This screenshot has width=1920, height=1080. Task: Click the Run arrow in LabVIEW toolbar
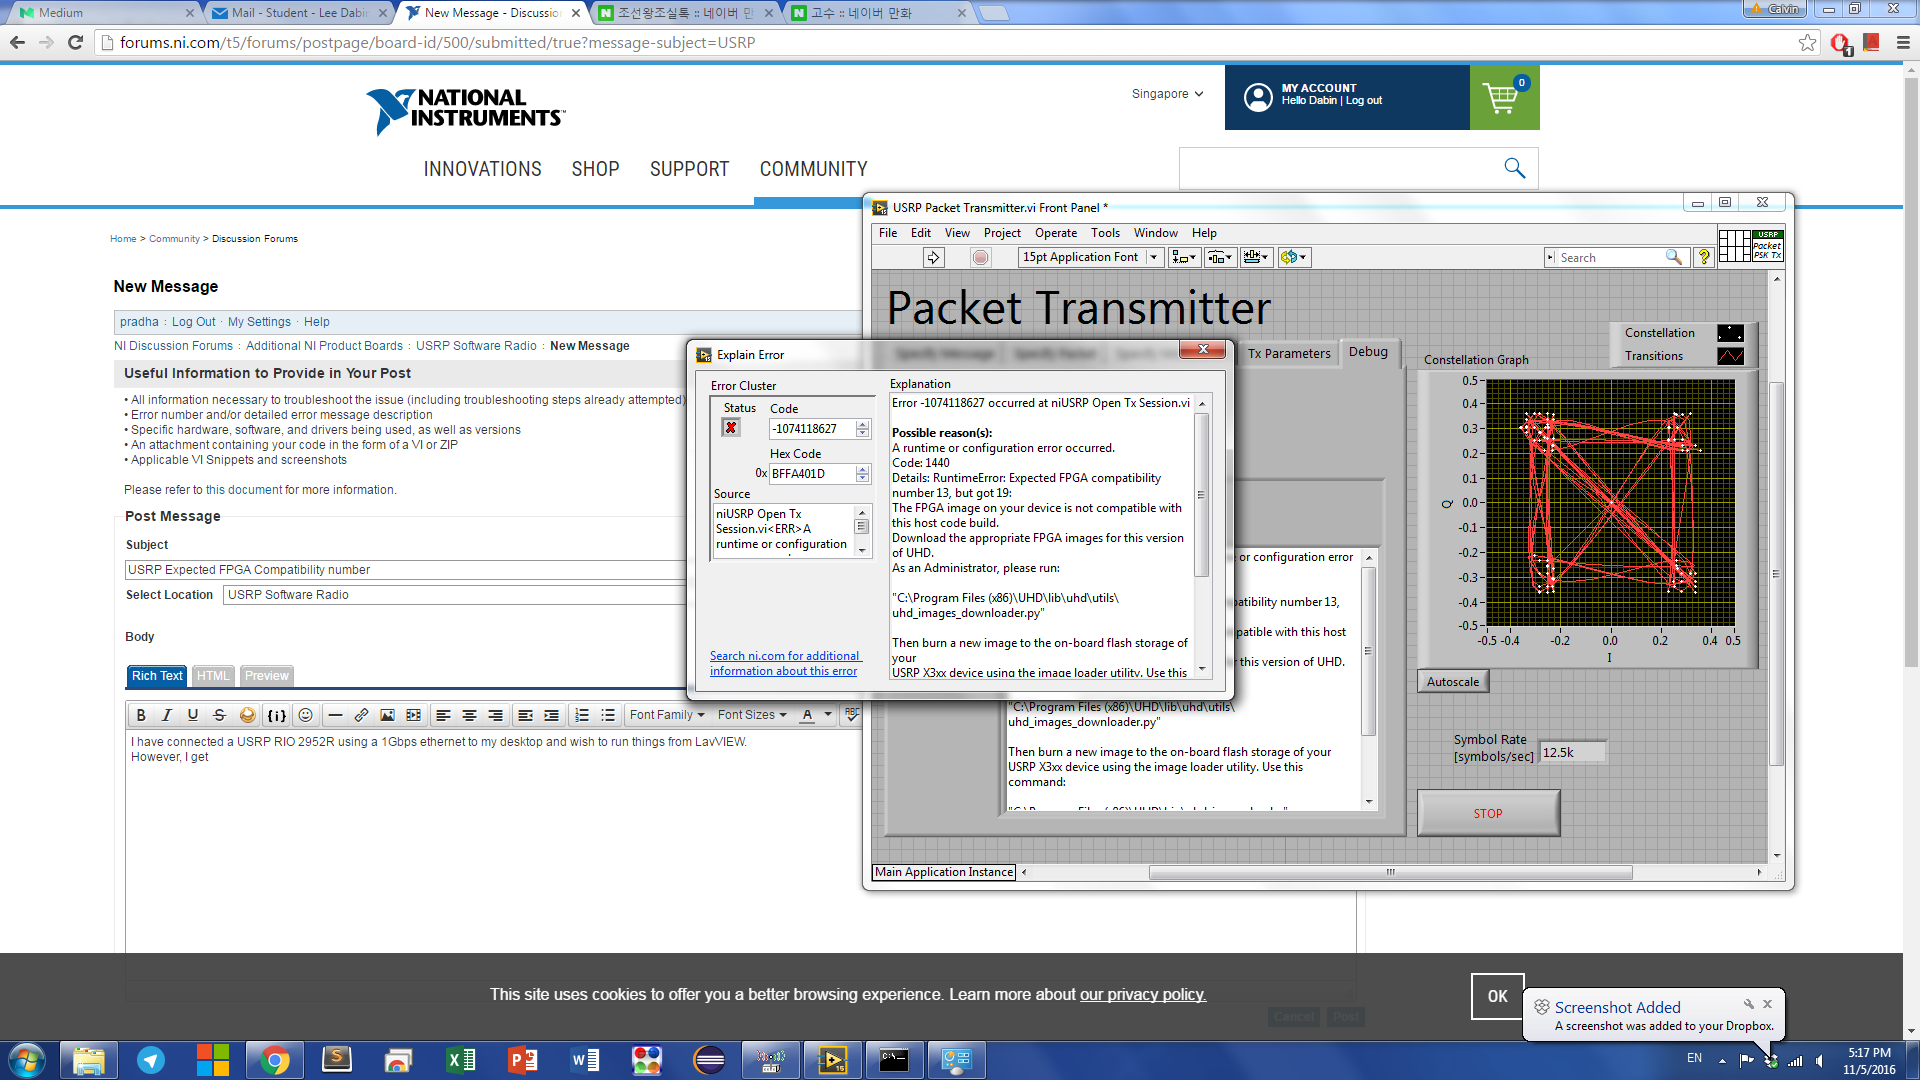click(x=933, y=257)
